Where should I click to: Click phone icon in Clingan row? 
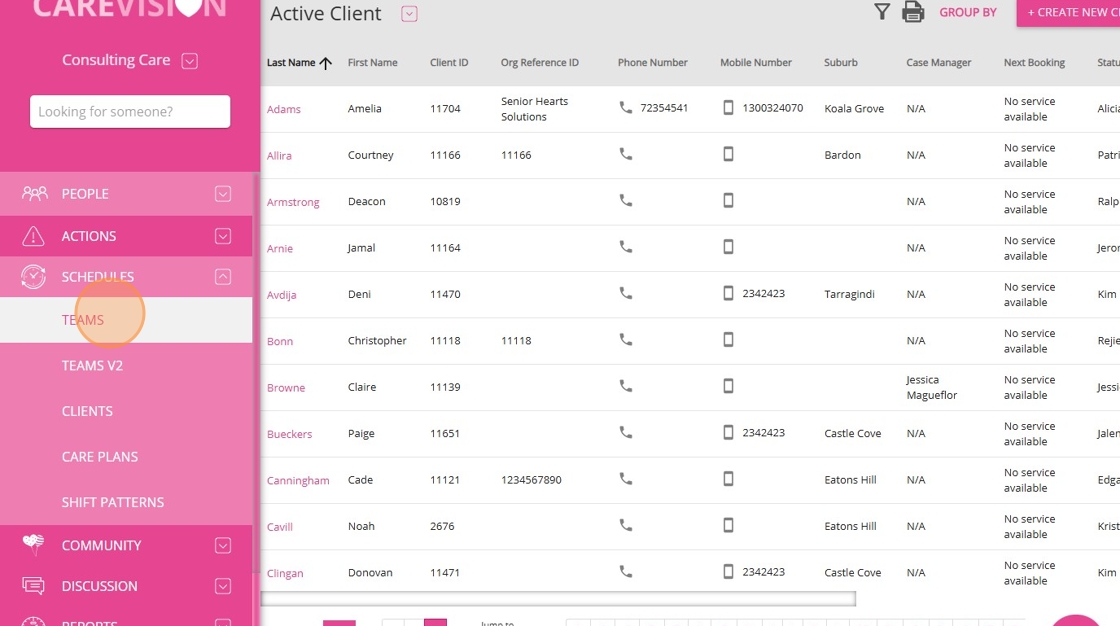tap(626, 572)
